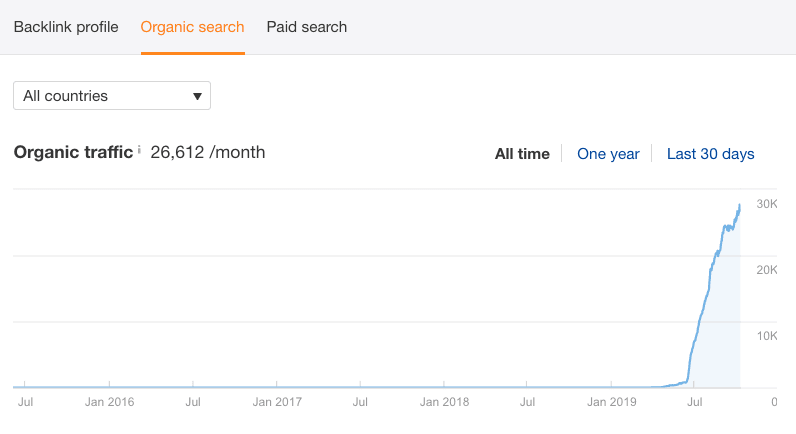Click the 20K y-axis label
Viewport: 796px width, 434px height.
pos(767,270)
